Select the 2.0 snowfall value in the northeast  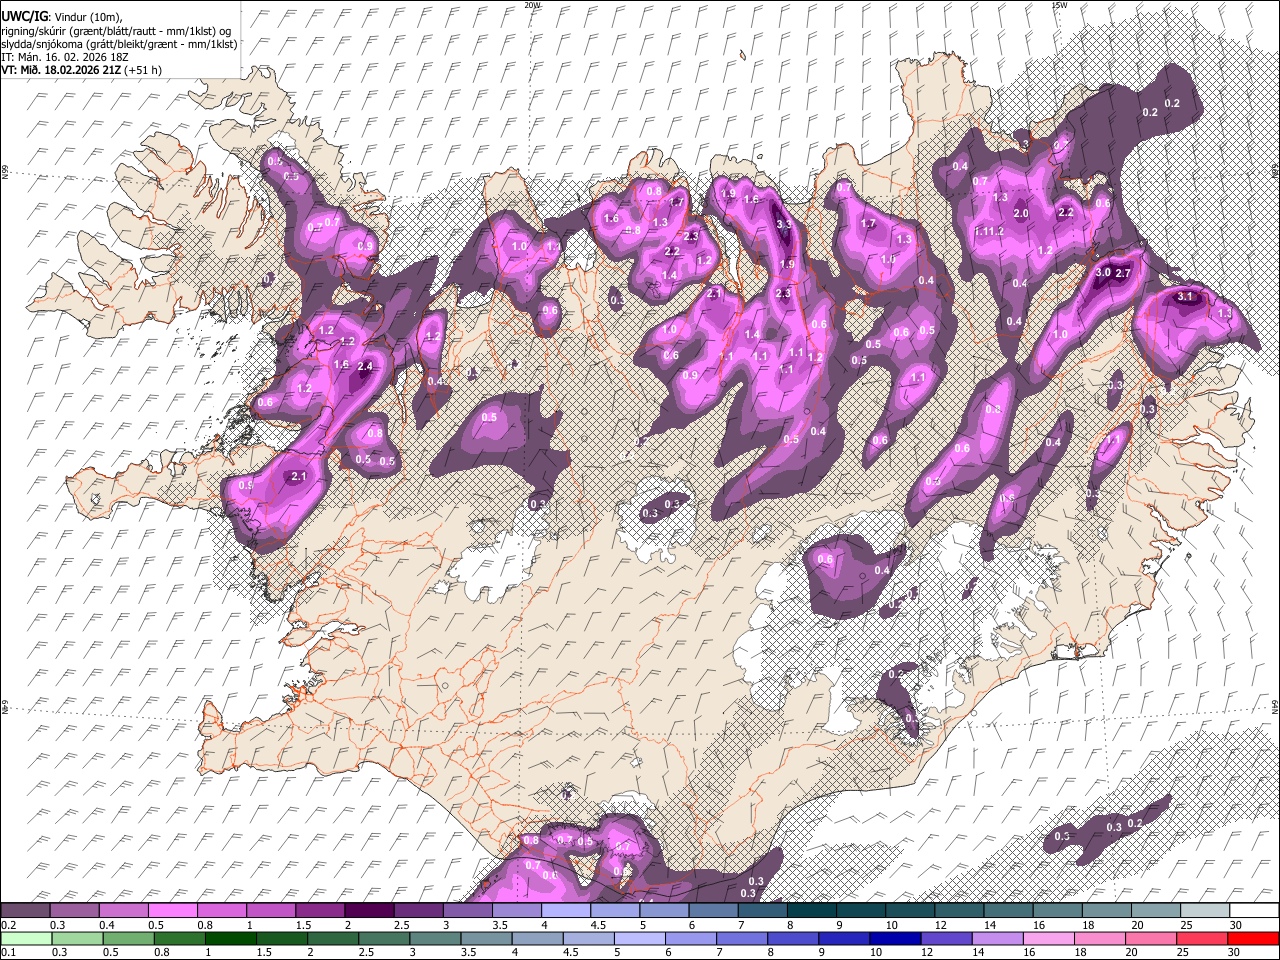pos(1021,214)
